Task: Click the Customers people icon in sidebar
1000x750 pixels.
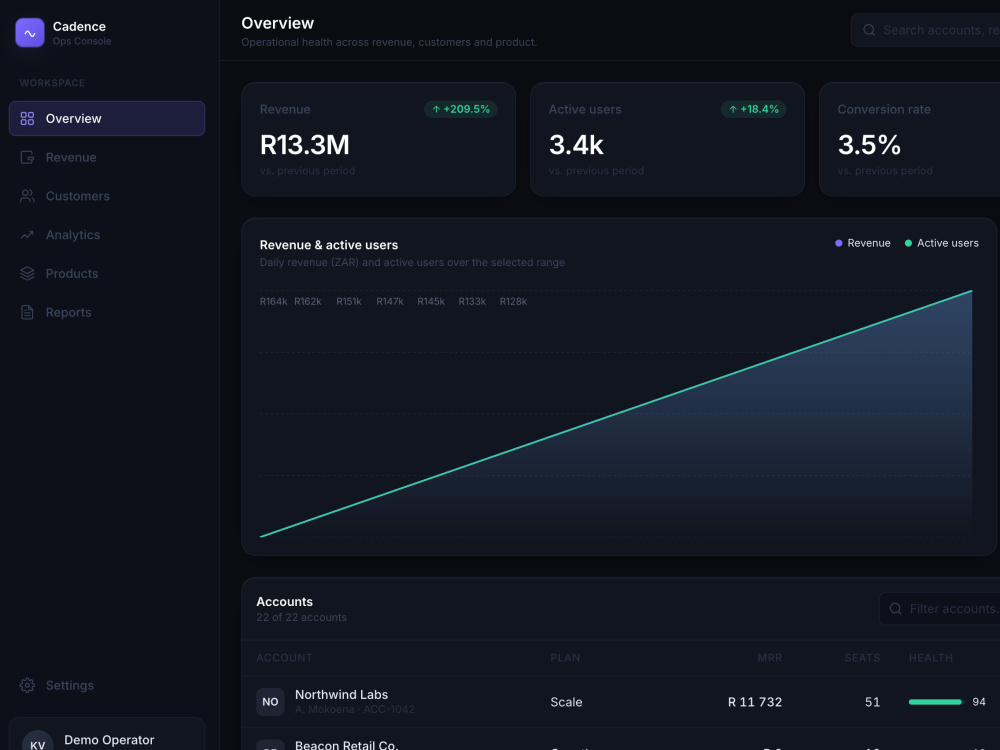Action: tap(27, 196)
